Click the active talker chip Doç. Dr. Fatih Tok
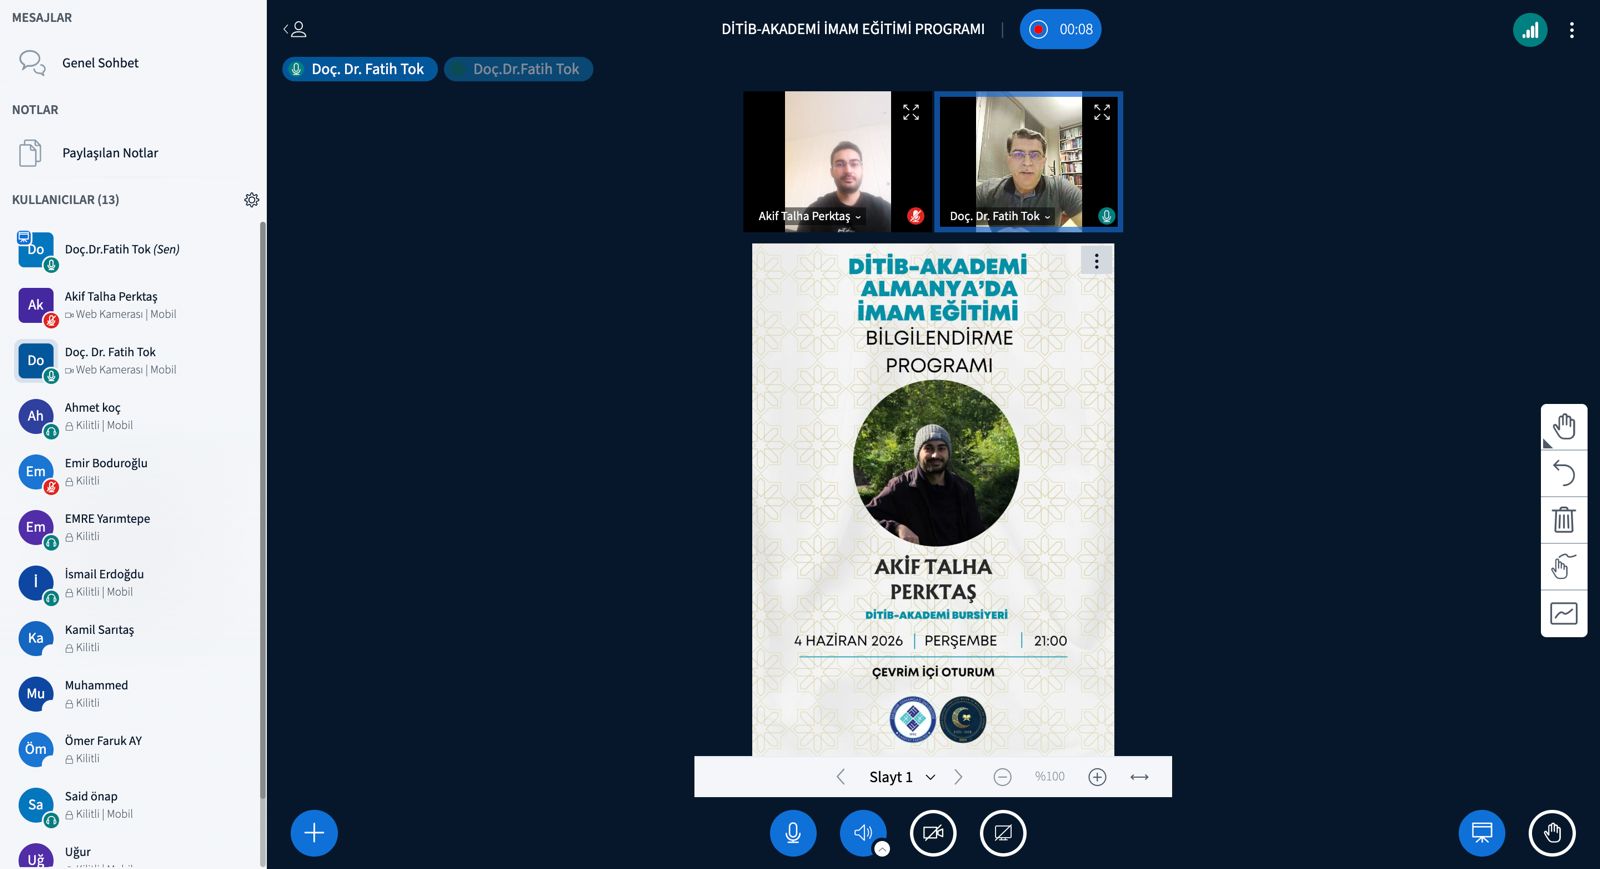The width and height of the screenshot is (1600, 869). (360, 69)
